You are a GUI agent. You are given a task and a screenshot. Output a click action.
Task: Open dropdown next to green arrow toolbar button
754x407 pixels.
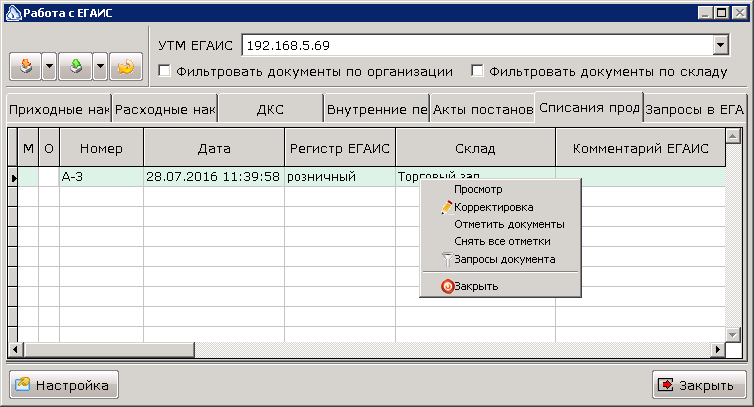tap(100, 66)
